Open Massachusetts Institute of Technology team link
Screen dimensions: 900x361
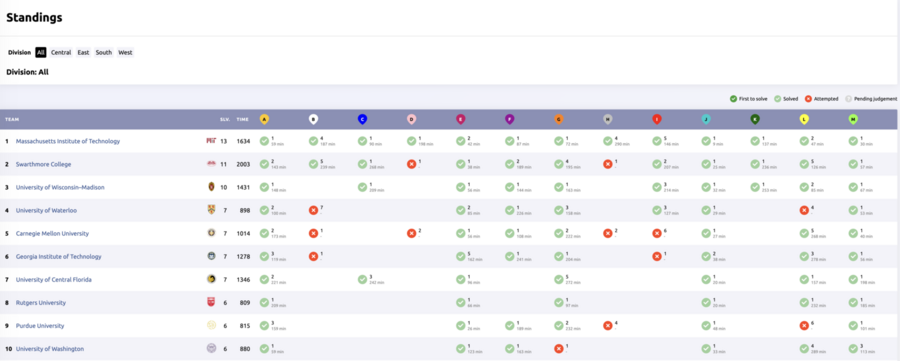tap(68, 141)
